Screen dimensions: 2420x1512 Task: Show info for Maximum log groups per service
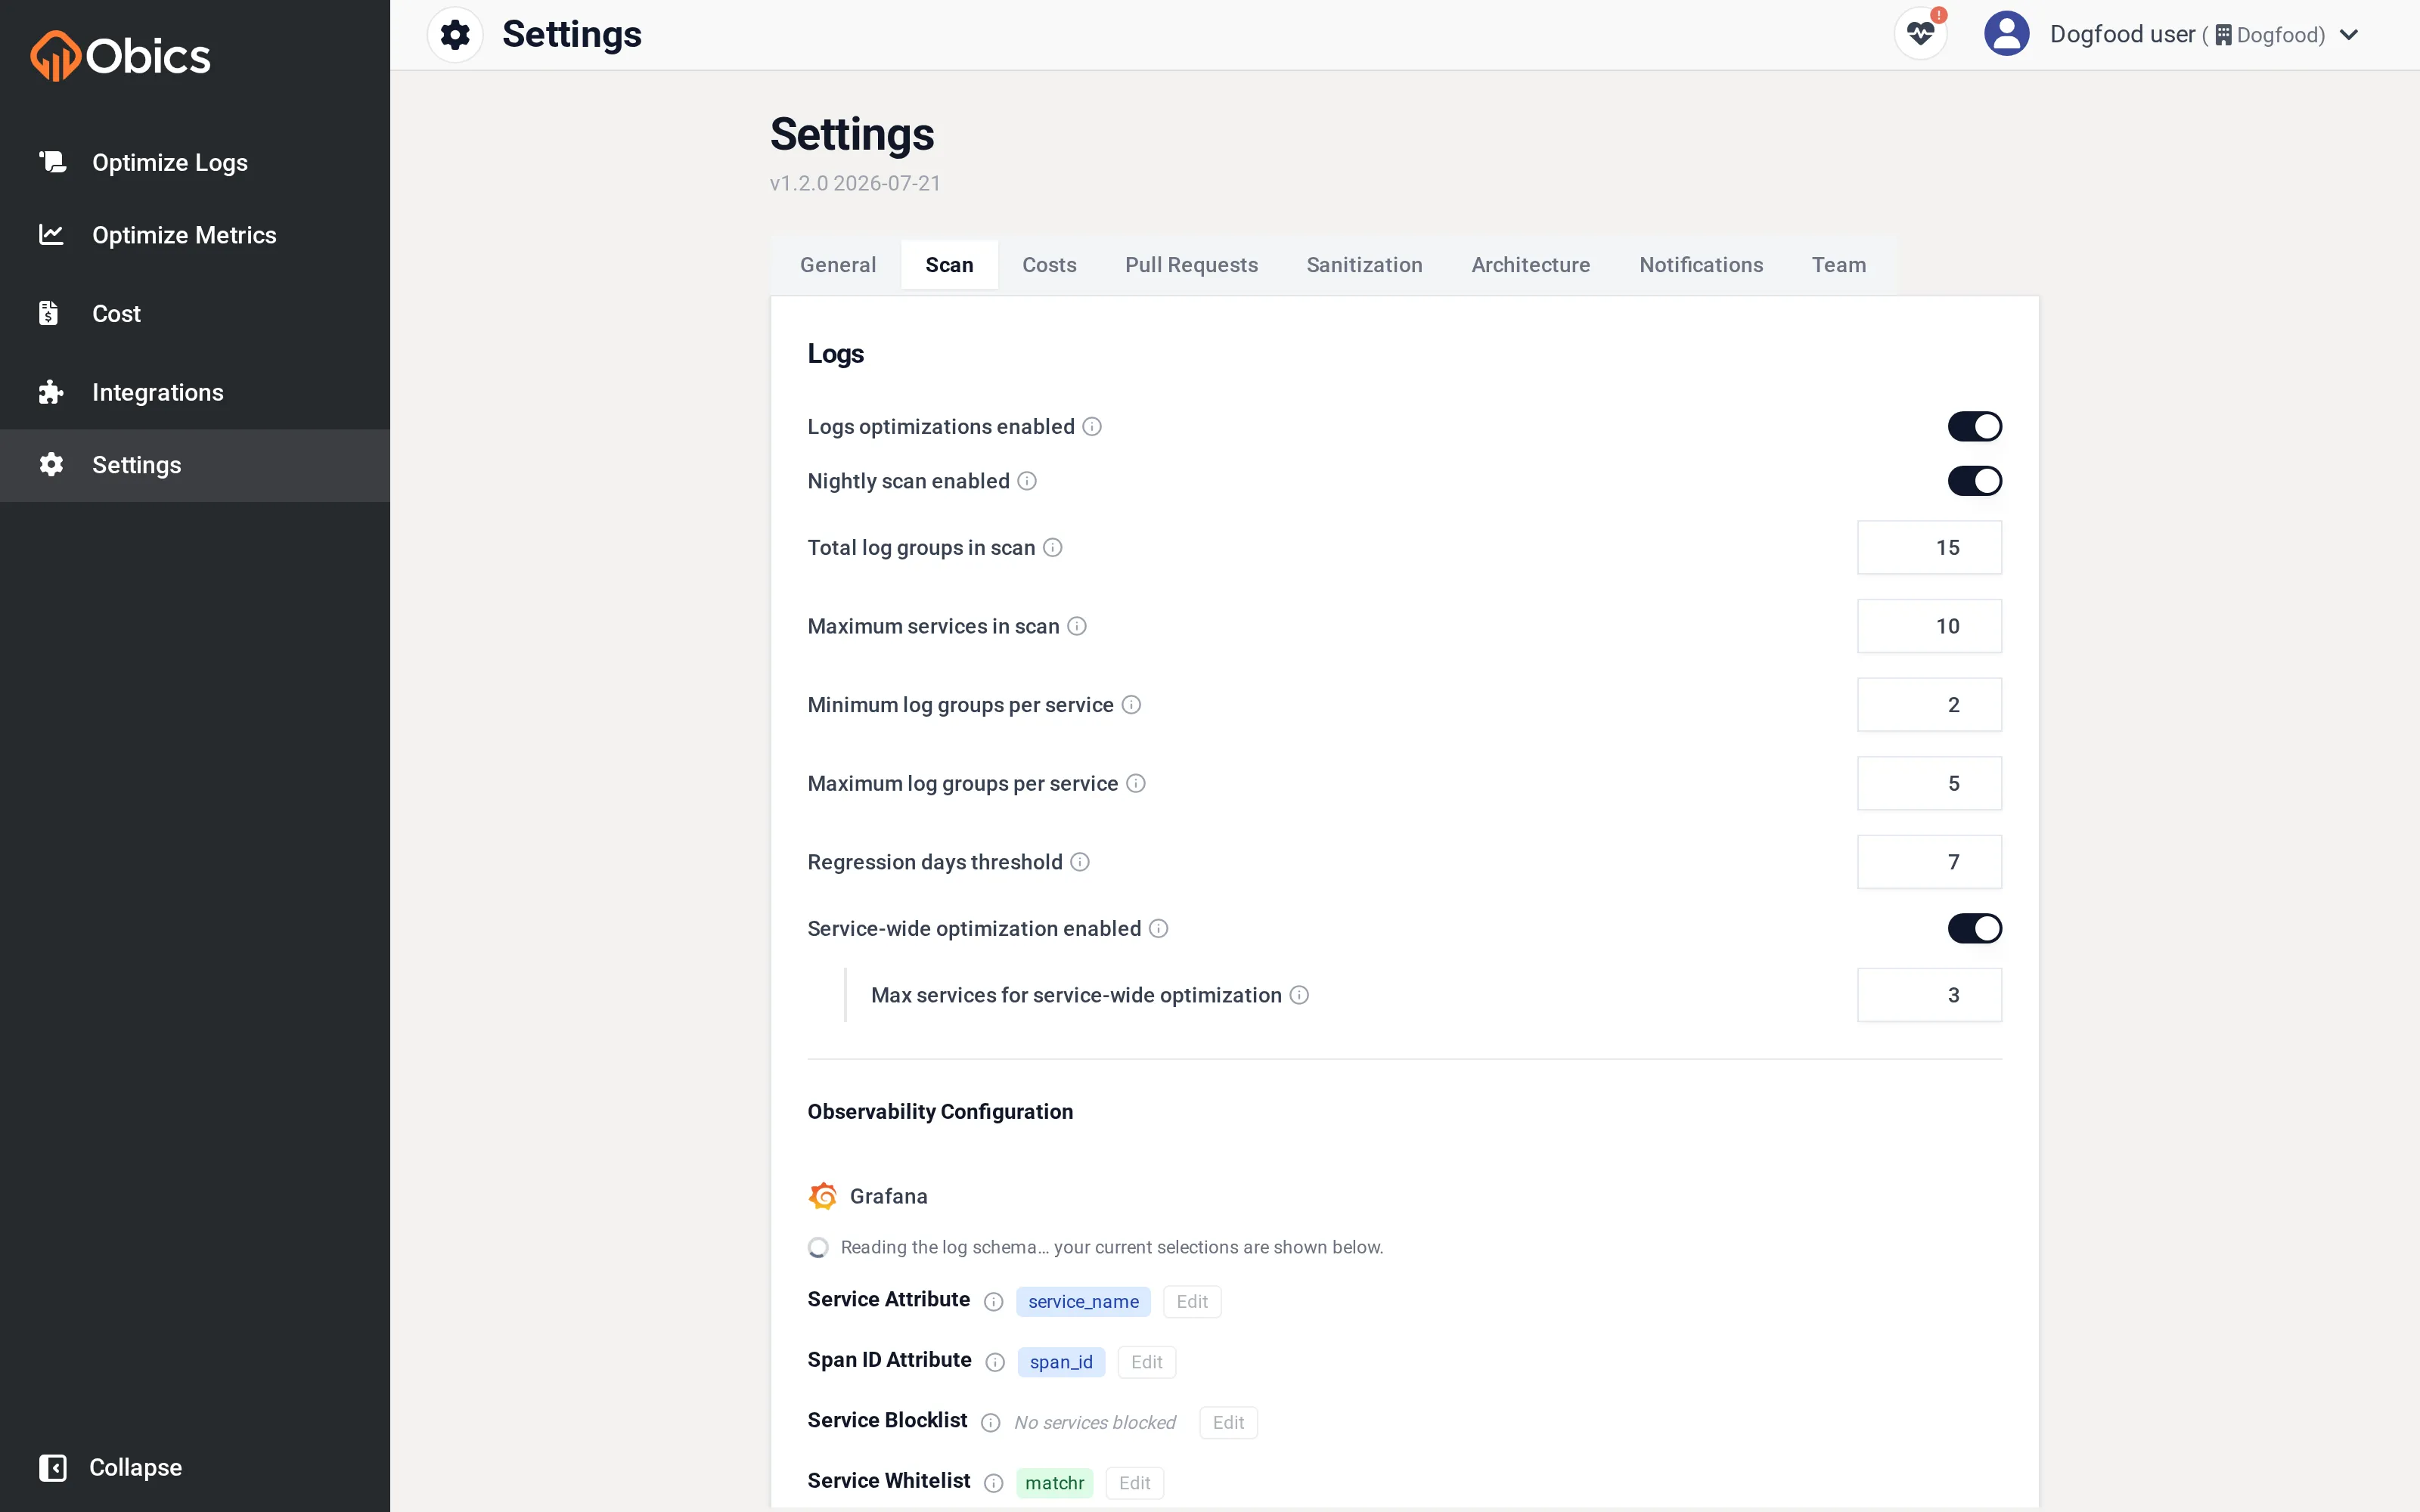click(x=1136, y=783)
